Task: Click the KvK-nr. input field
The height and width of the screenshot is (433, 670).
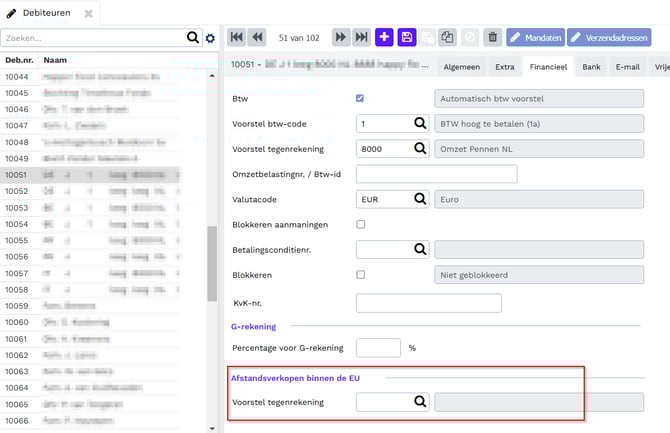Action: point(428,302)
